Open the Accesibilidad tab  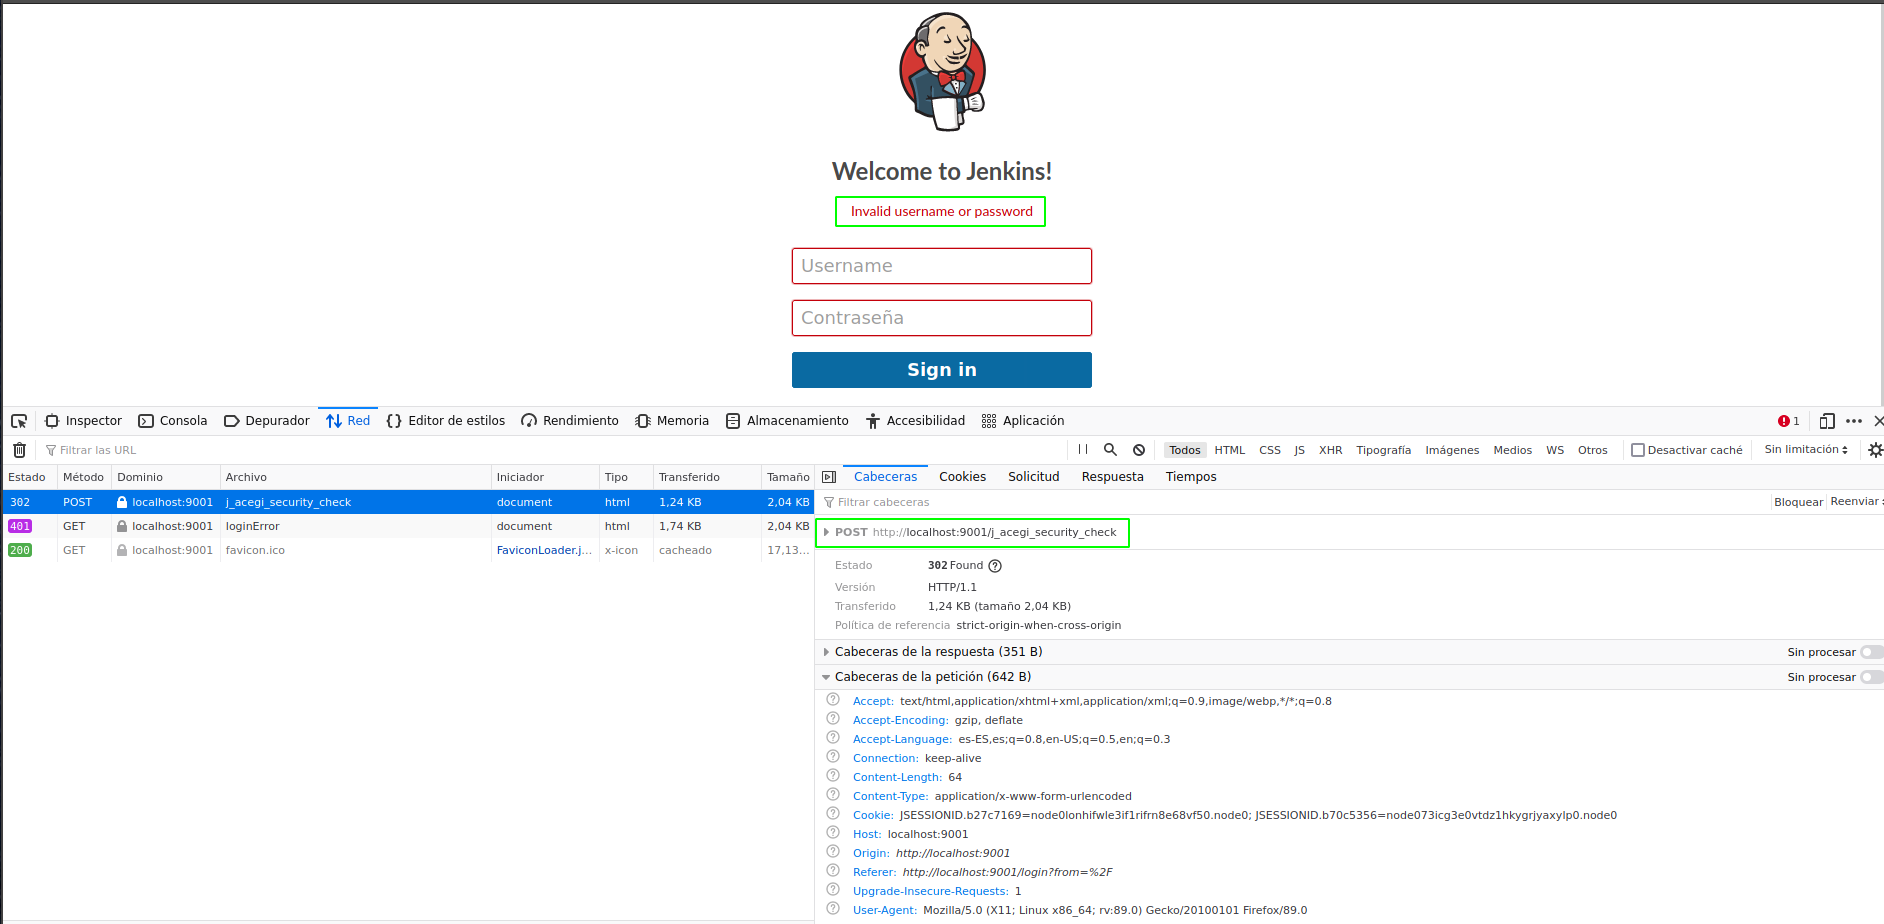coord(915,421)
